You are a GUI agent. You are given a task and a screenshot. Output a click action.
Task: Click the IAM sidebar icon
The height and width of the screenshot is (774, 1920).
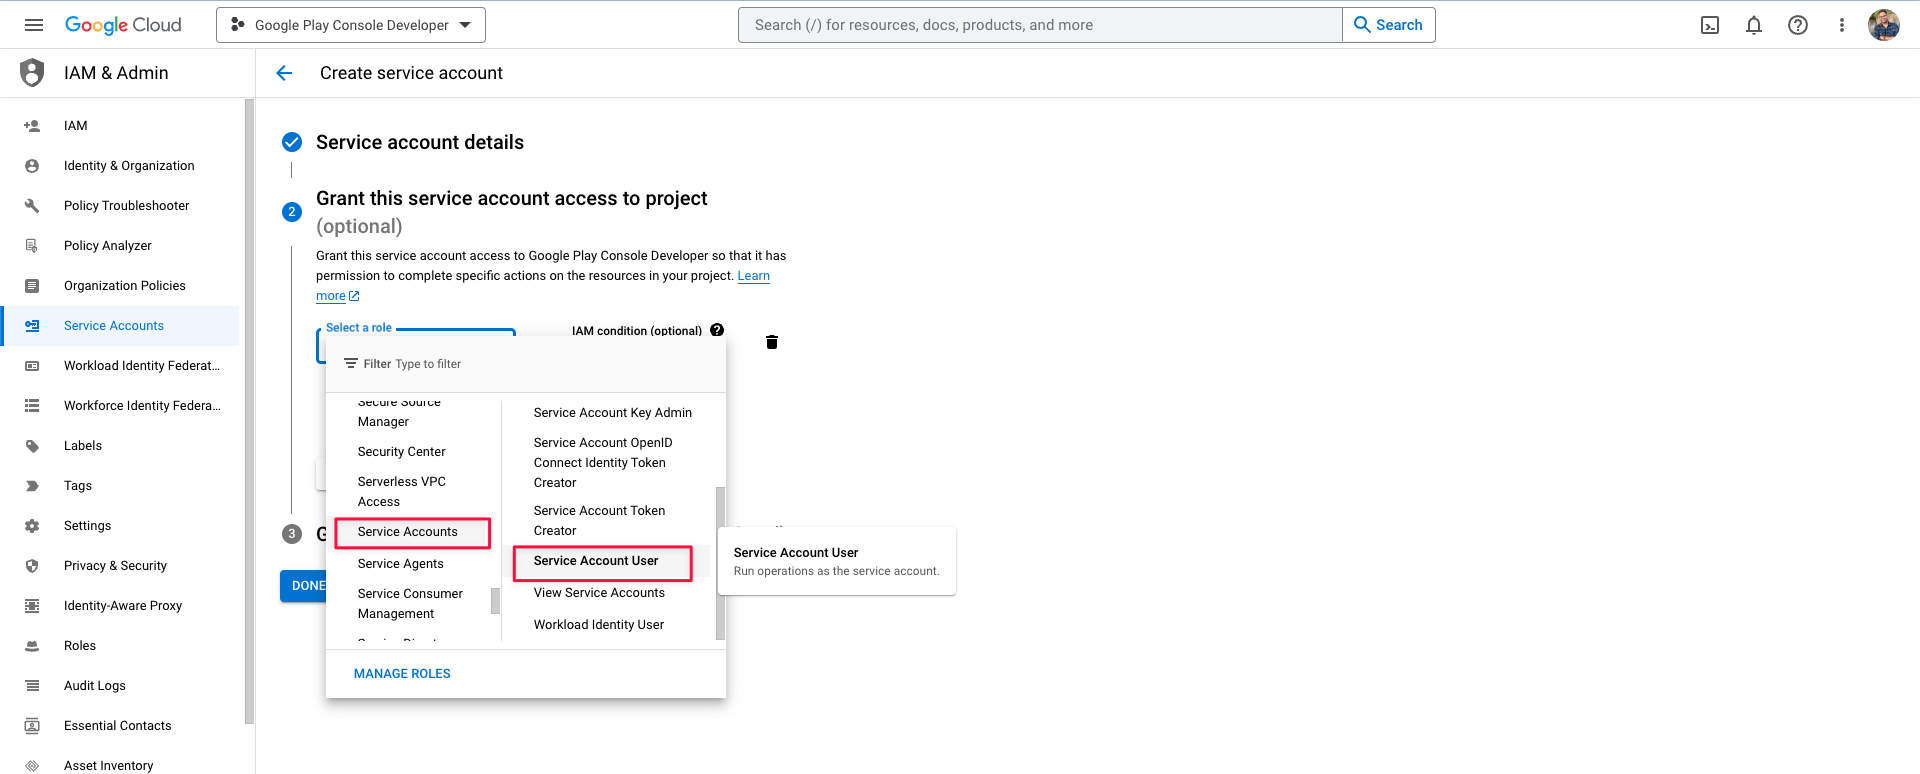[32, 126]
